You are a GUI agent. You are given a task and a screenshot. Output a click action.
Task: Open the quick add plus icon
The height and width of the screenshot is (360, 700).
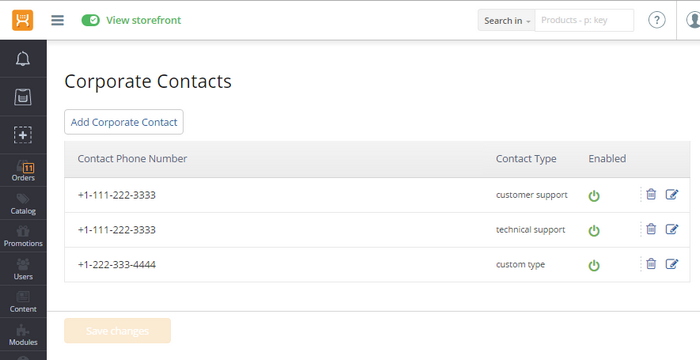tap(23, 135)
